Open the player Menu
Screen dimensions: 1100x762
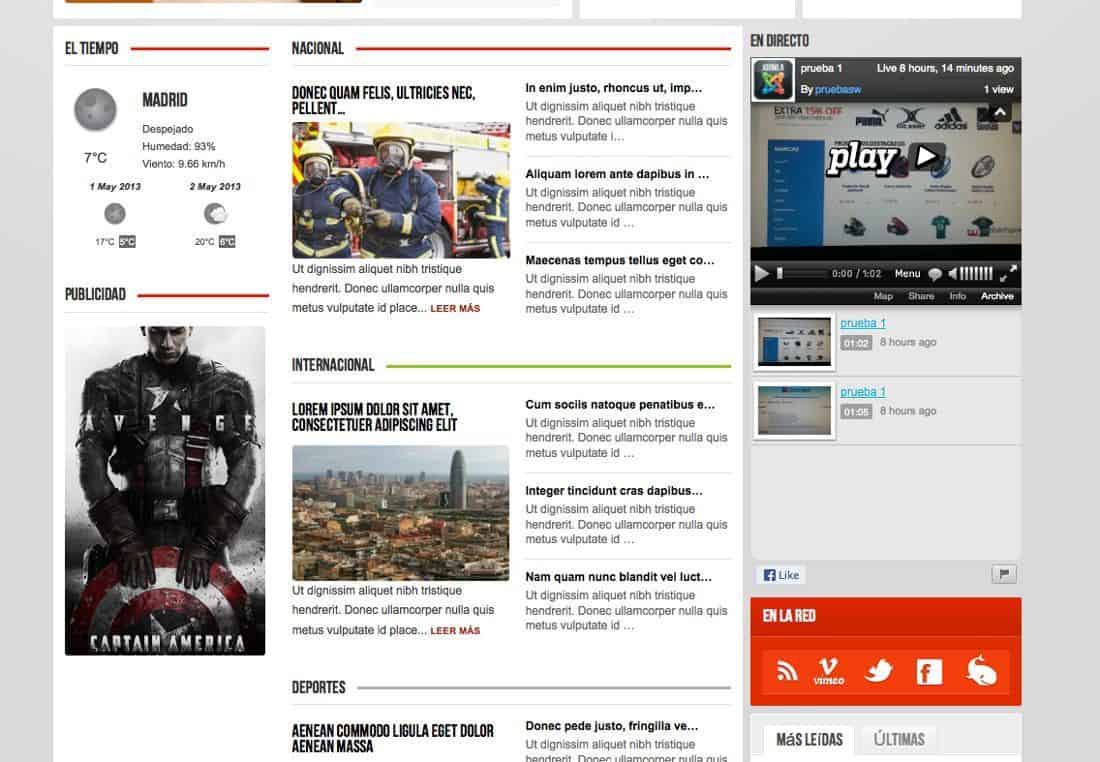[907, 274]
